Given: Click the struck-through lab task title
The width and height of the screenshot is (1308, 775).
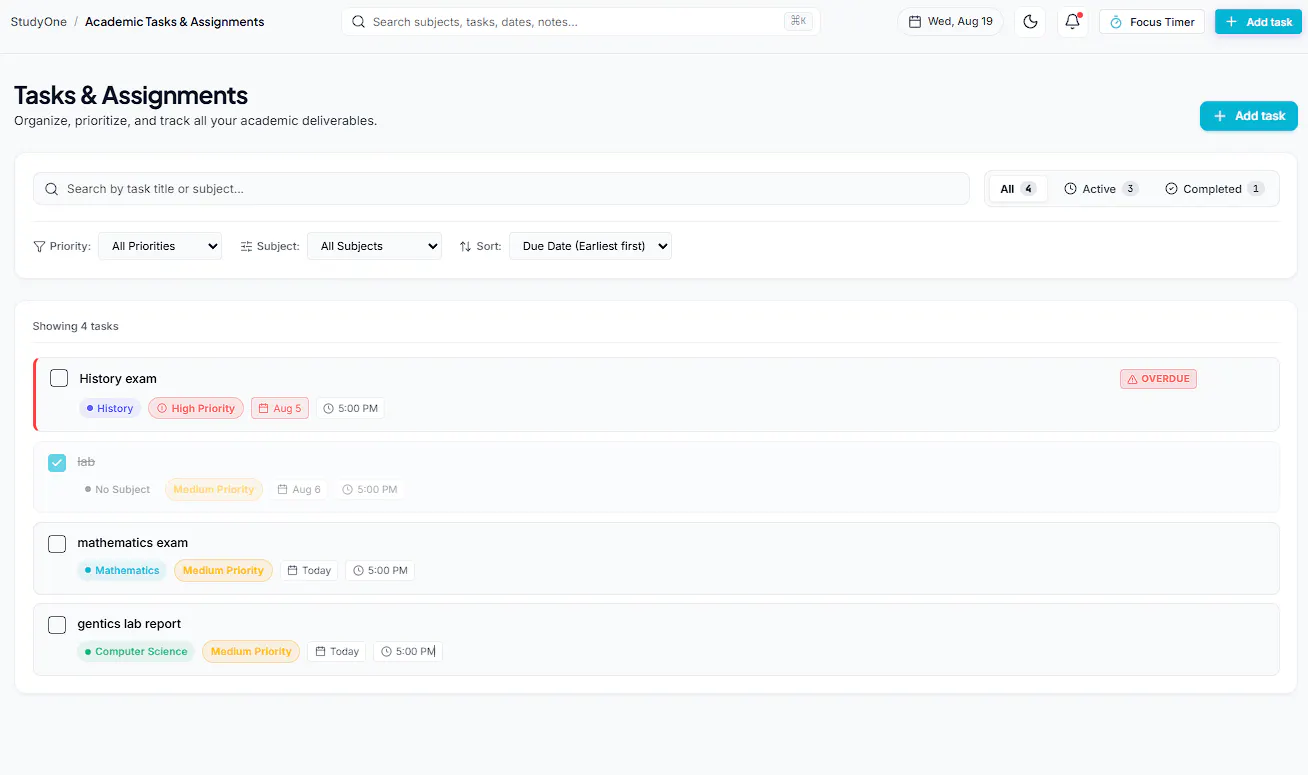Looking at the screenshot, I should (x=86, y=462).
